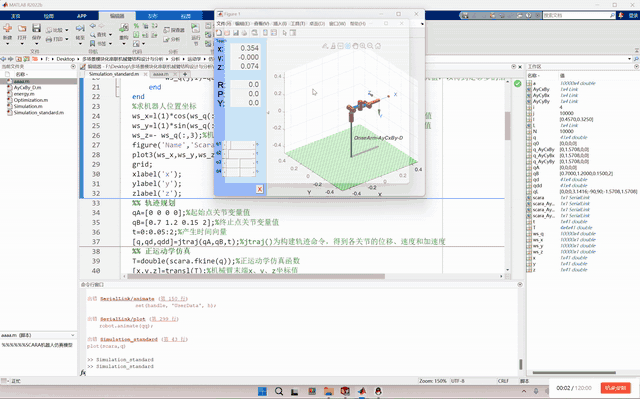Viewport: 640px width, 399px height.
Task: Click the Find (查找) magnifier icon
Action: [x=93, y=35]
